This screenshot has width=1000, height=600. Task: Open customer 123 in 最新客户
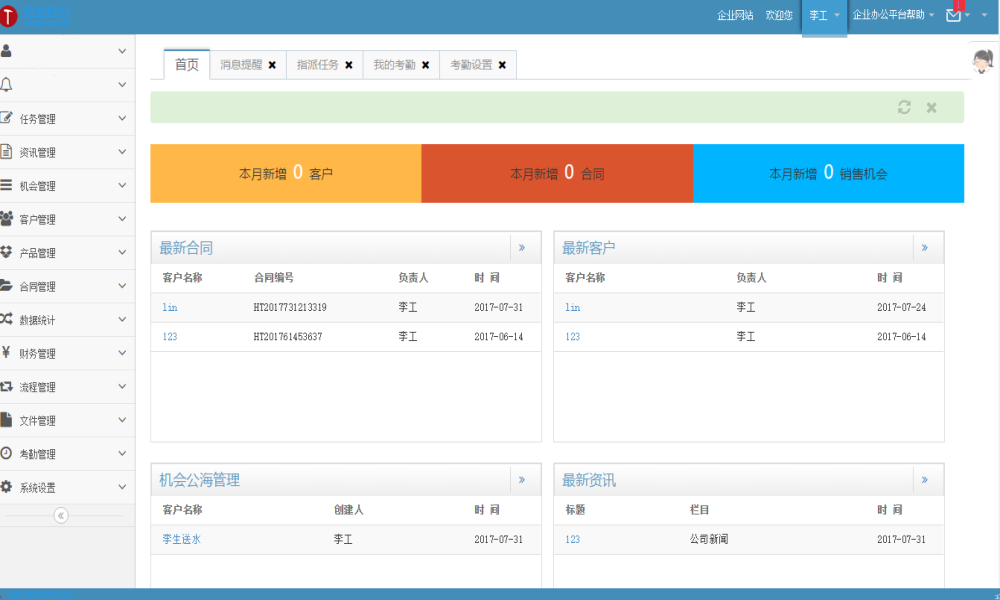[573, 337]
